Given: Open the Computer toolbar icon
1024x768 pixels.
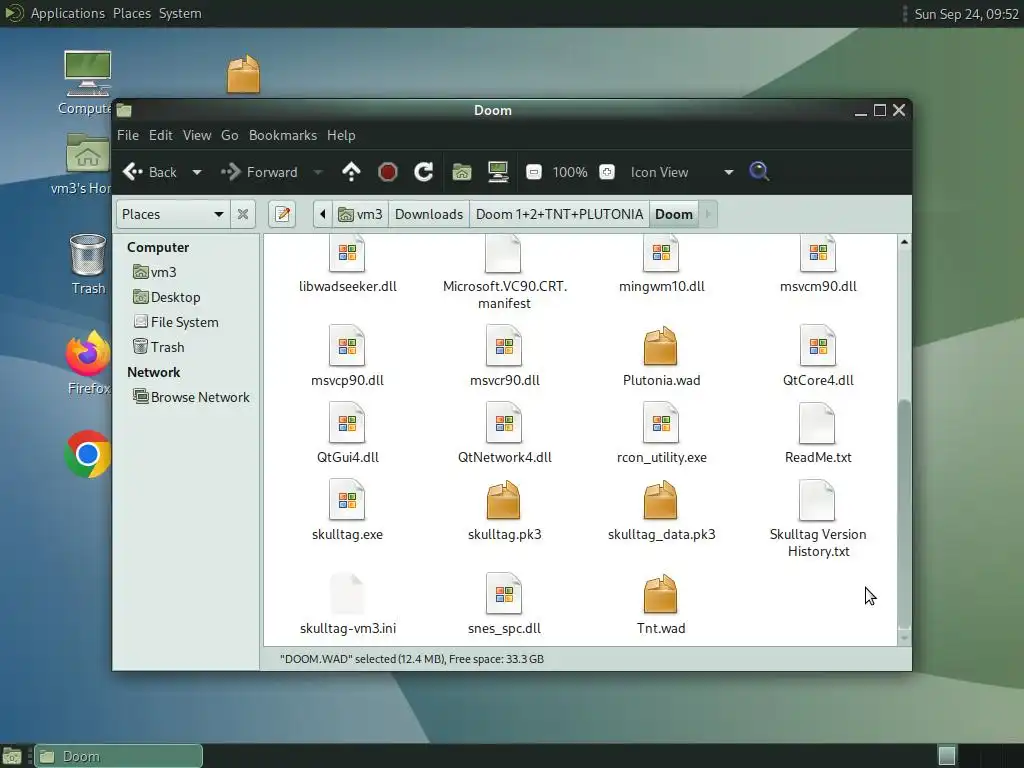Looking at the screenshot, I should (x=498, y=172).
